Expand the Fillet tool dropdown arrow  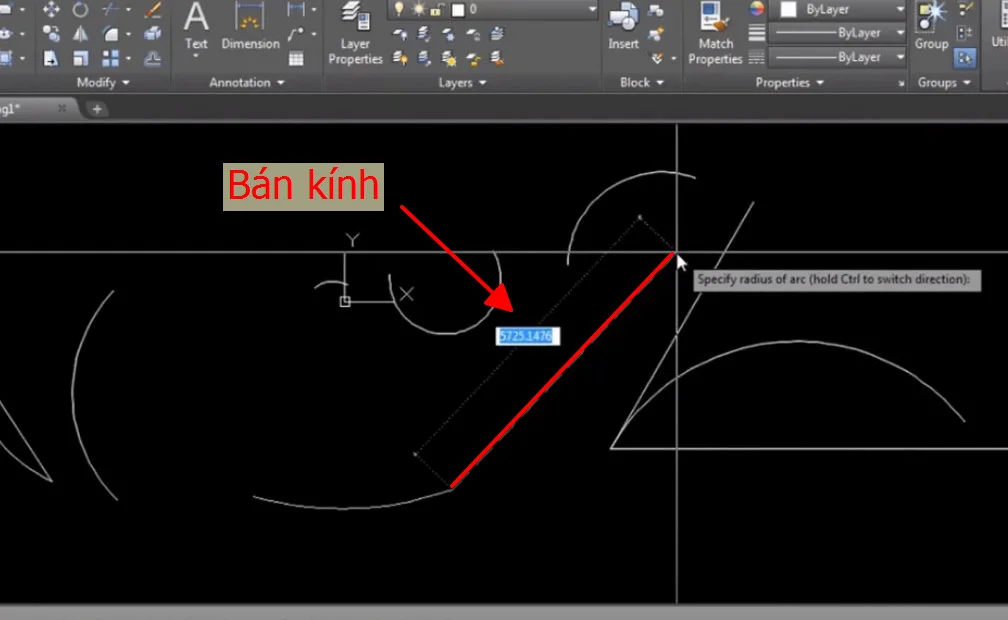click(128, 33)
